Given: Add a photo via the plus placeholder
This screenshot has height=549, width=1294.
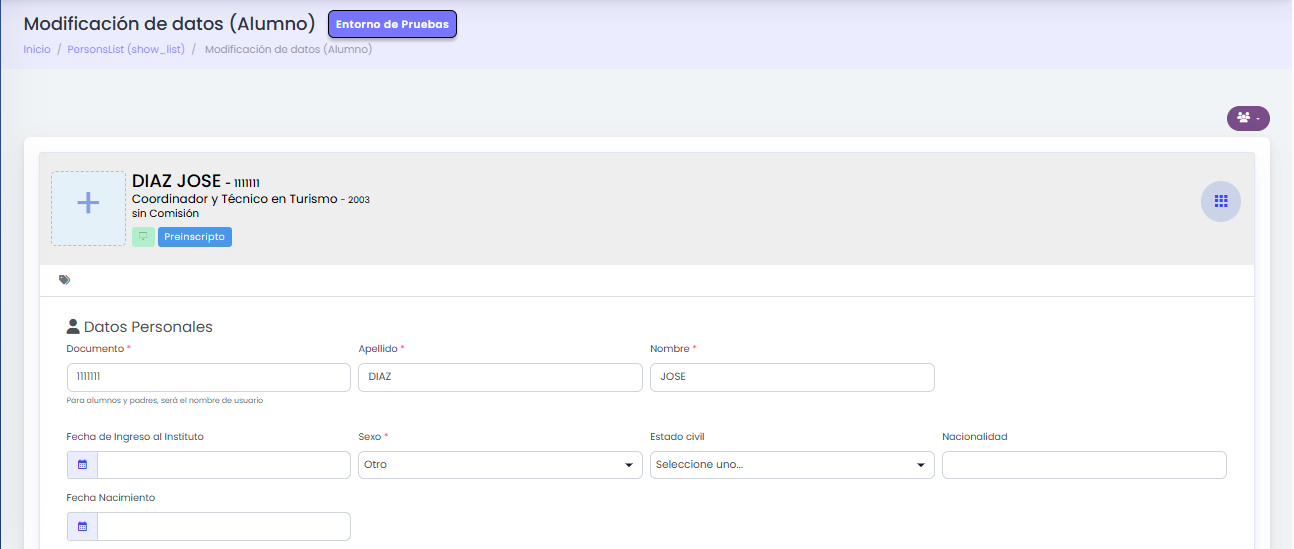Looking at the screenshot, I should (88, 208).
